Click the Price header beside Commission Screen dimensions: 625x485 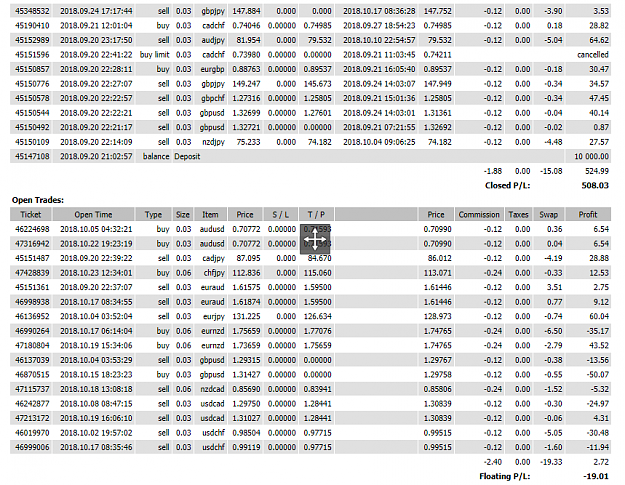pyautogui.click(x=436, y=214)
